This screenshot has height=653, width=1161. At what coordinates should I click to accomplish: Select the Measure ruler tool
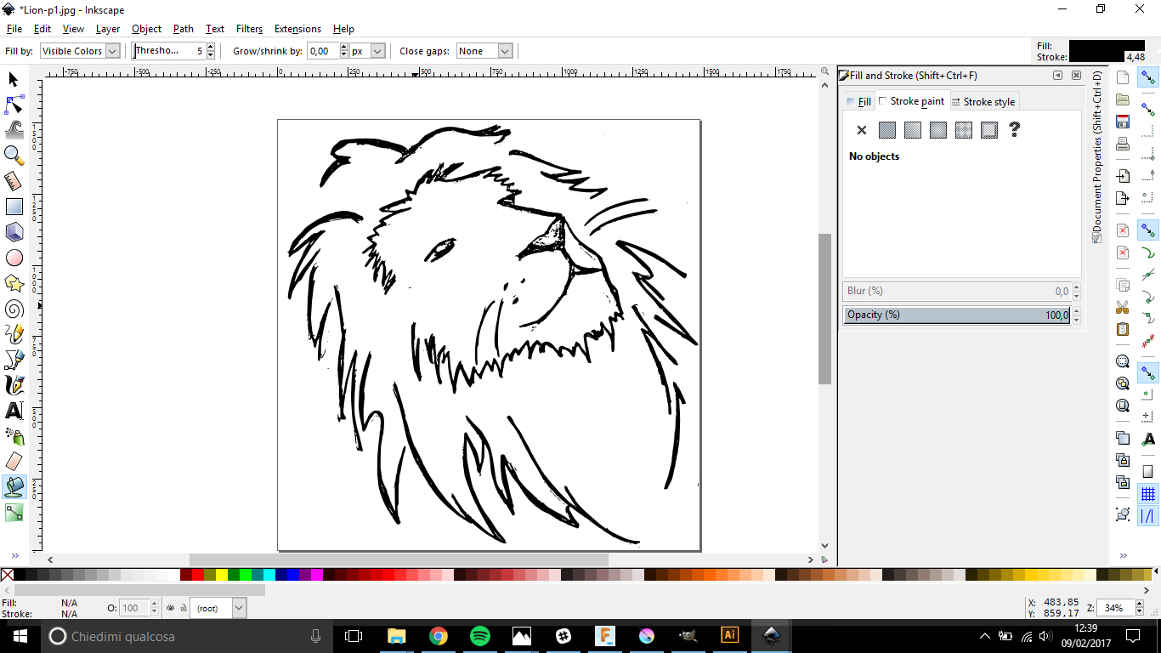(x=13, y=181)
